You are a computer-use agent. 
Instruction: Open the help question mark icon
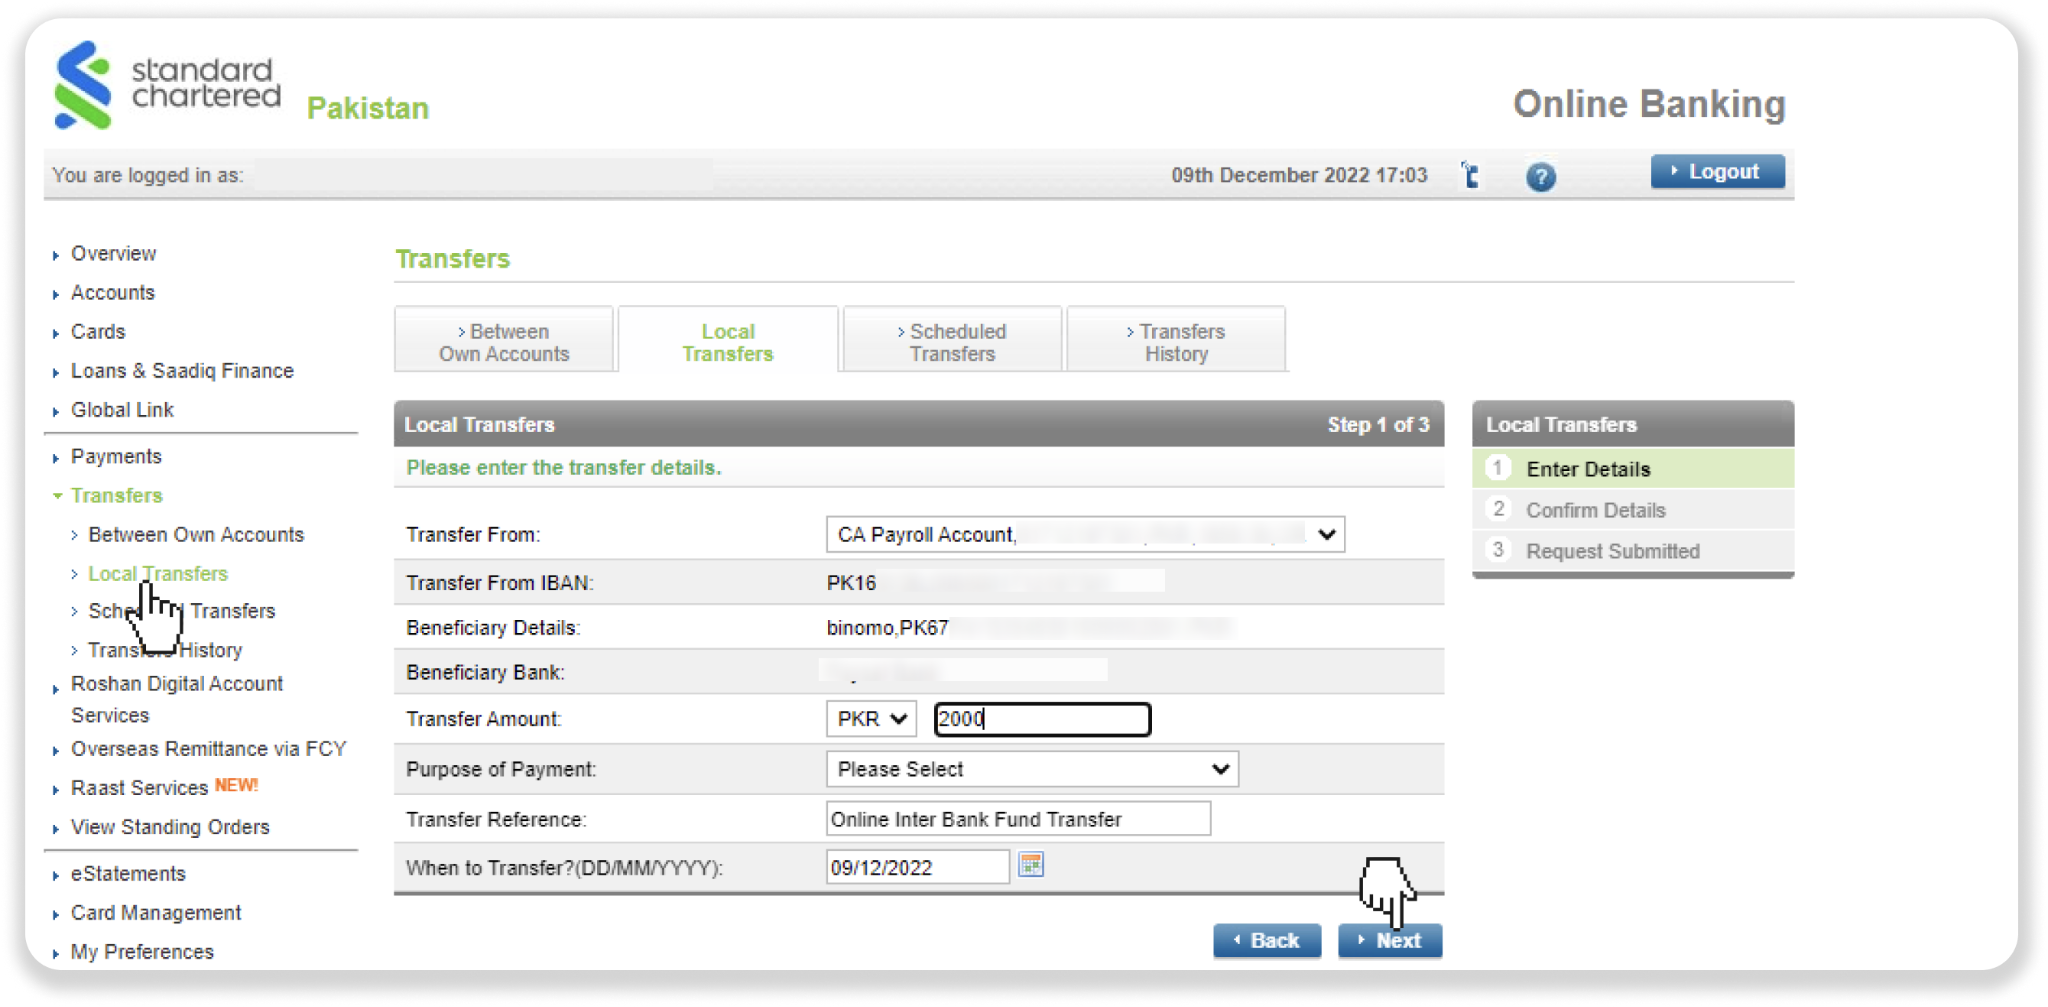(1540, 177)
